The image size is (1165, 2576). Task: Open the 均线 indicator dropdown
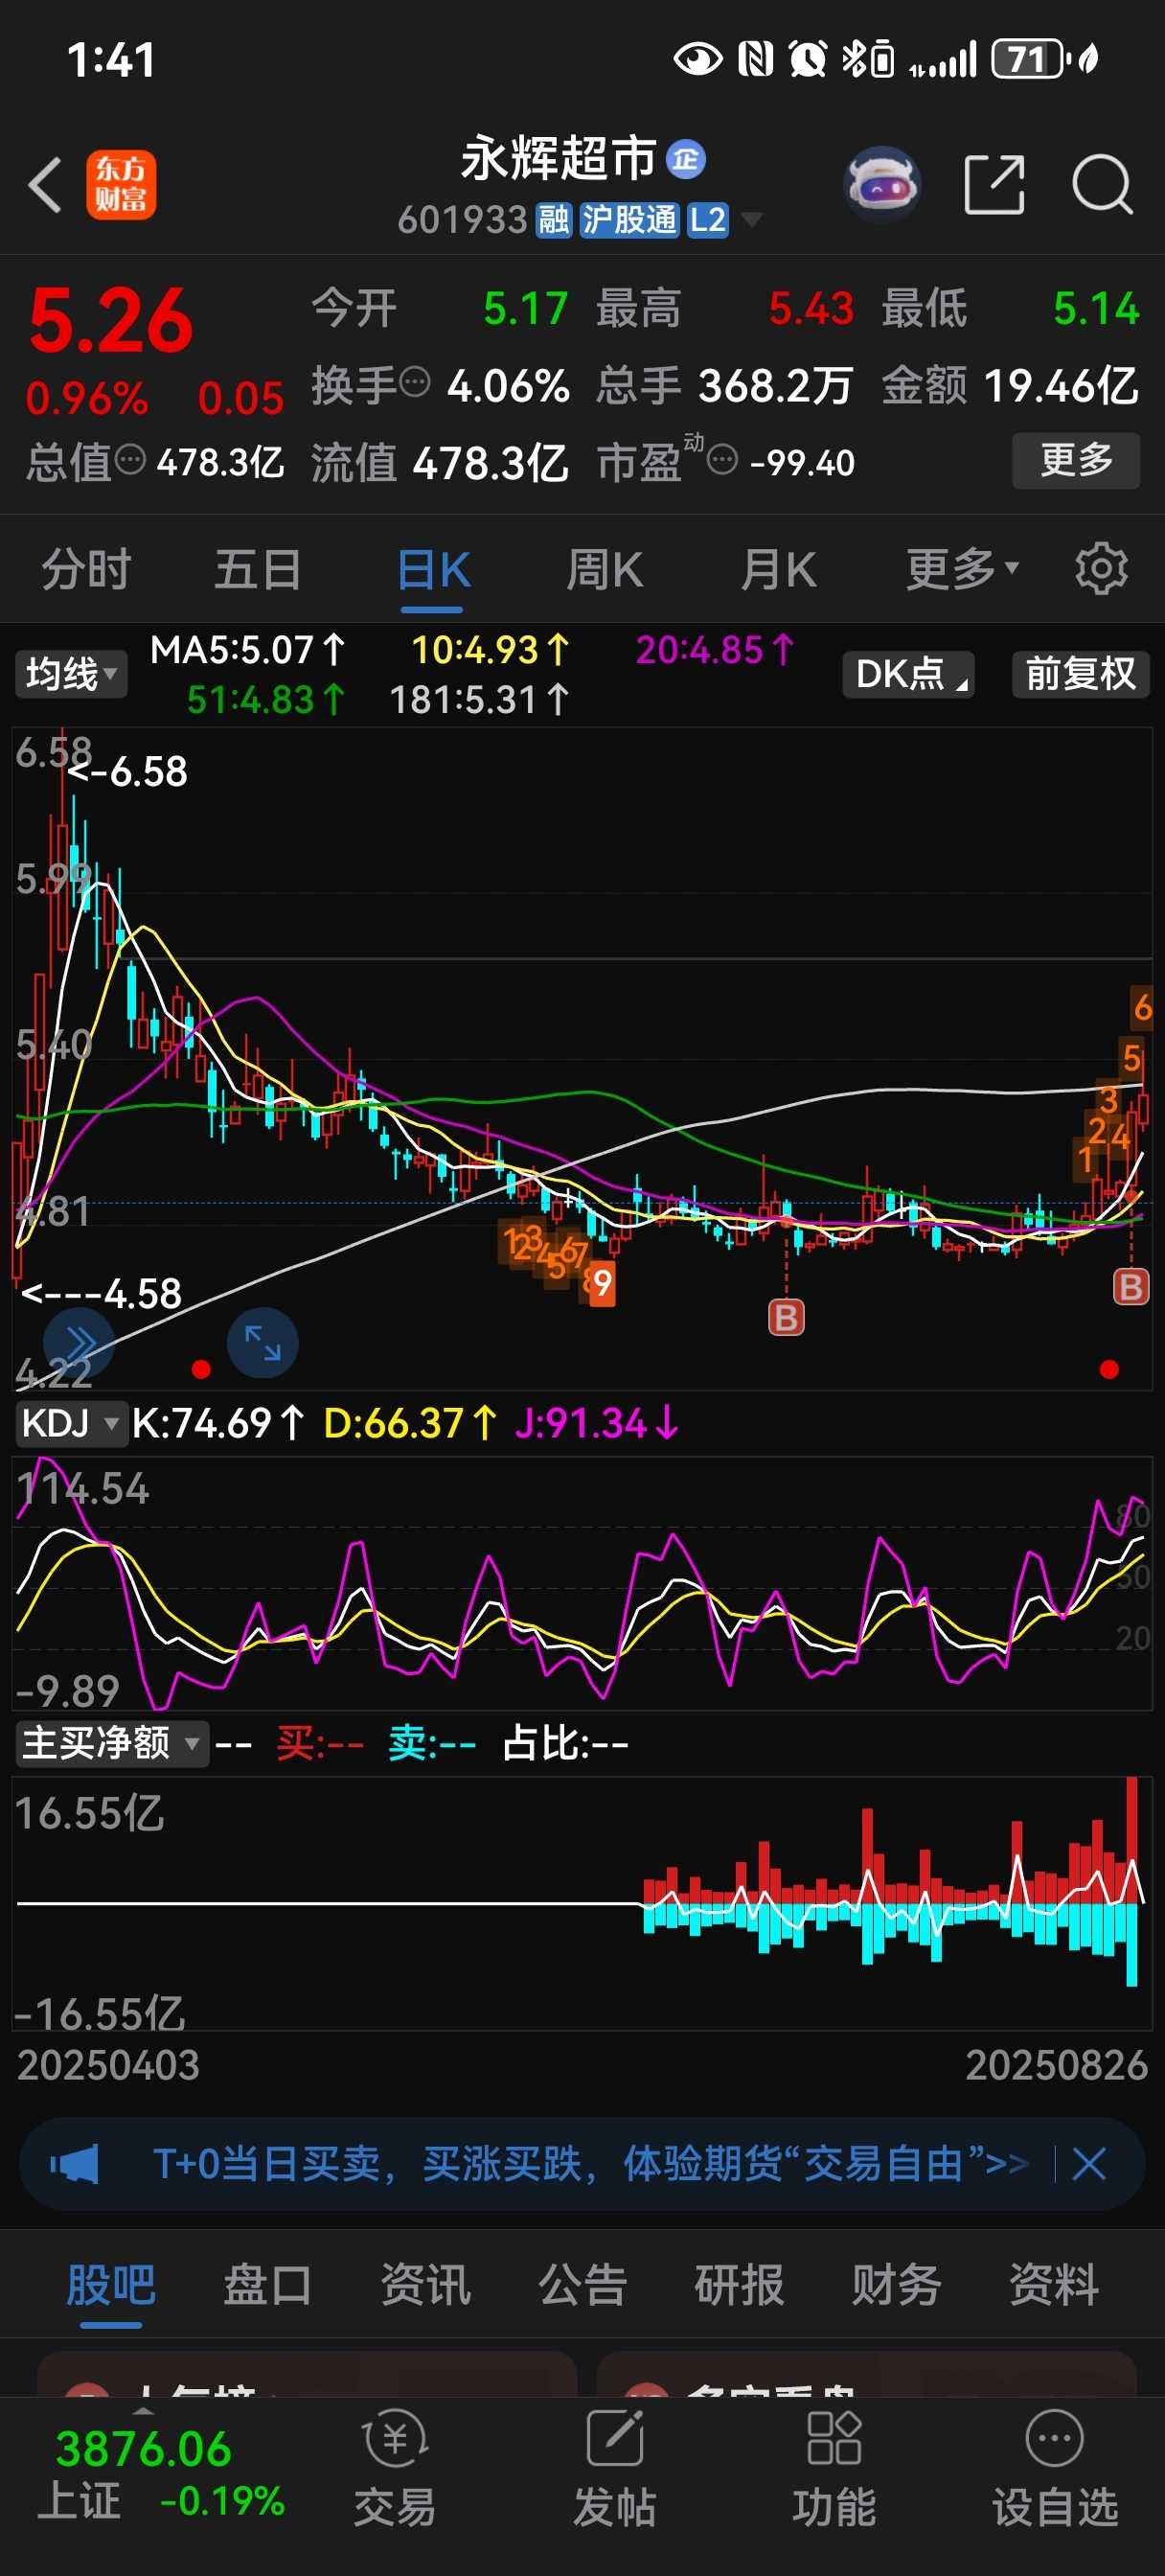(x=71, y=674)
